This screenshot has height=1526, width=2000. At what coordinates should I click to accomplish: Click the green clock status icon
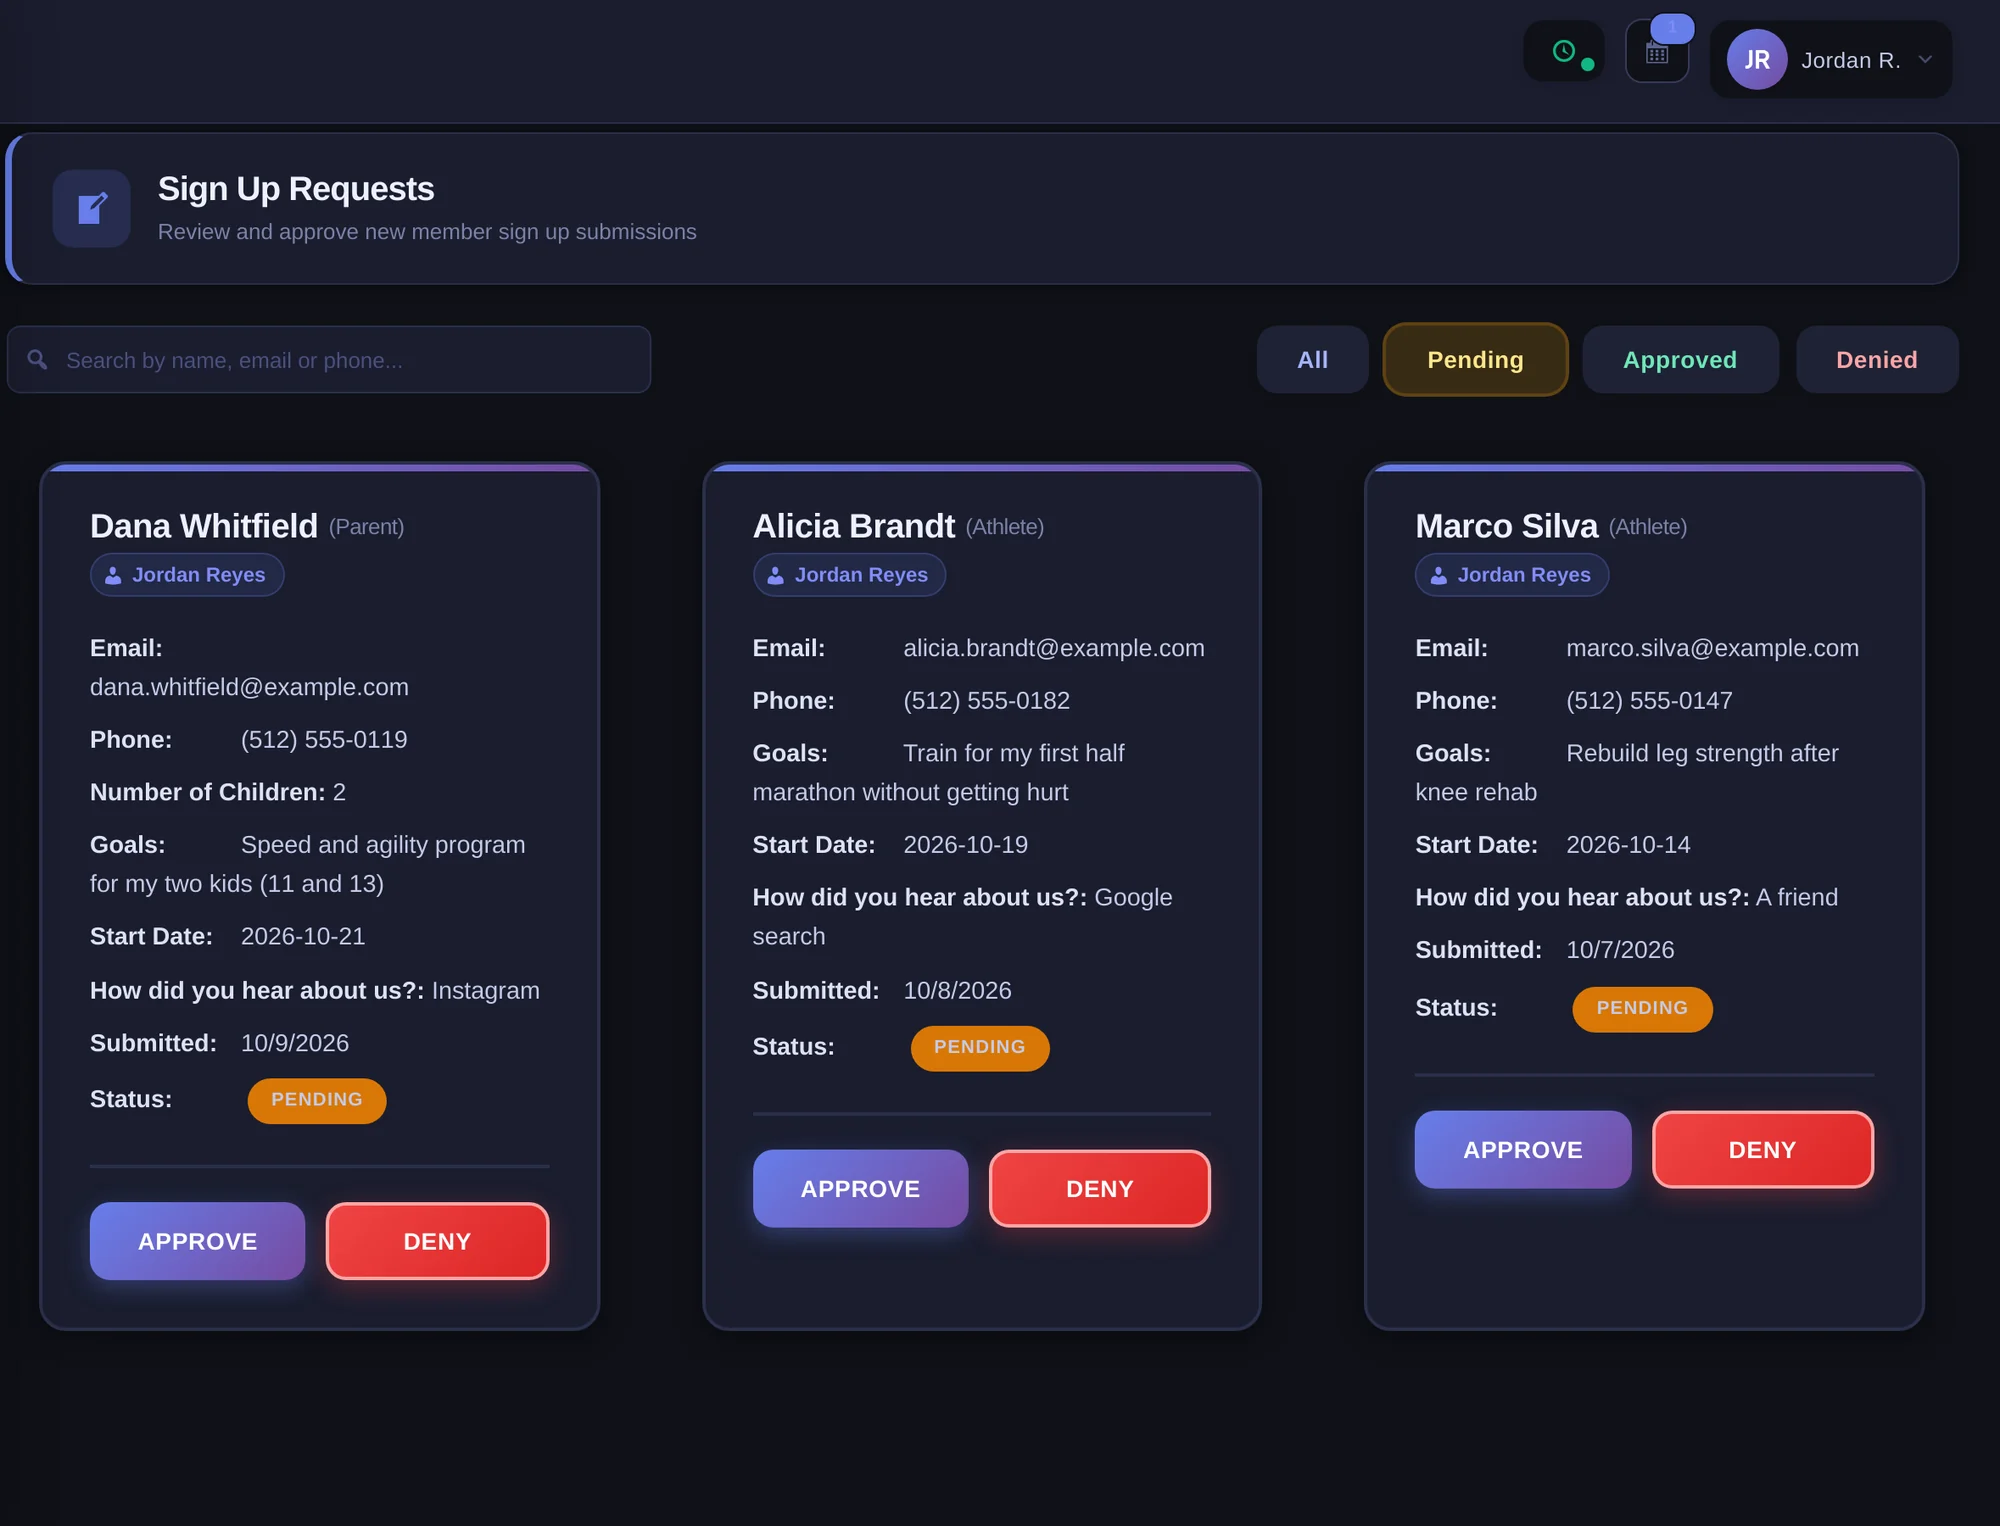1564,51
